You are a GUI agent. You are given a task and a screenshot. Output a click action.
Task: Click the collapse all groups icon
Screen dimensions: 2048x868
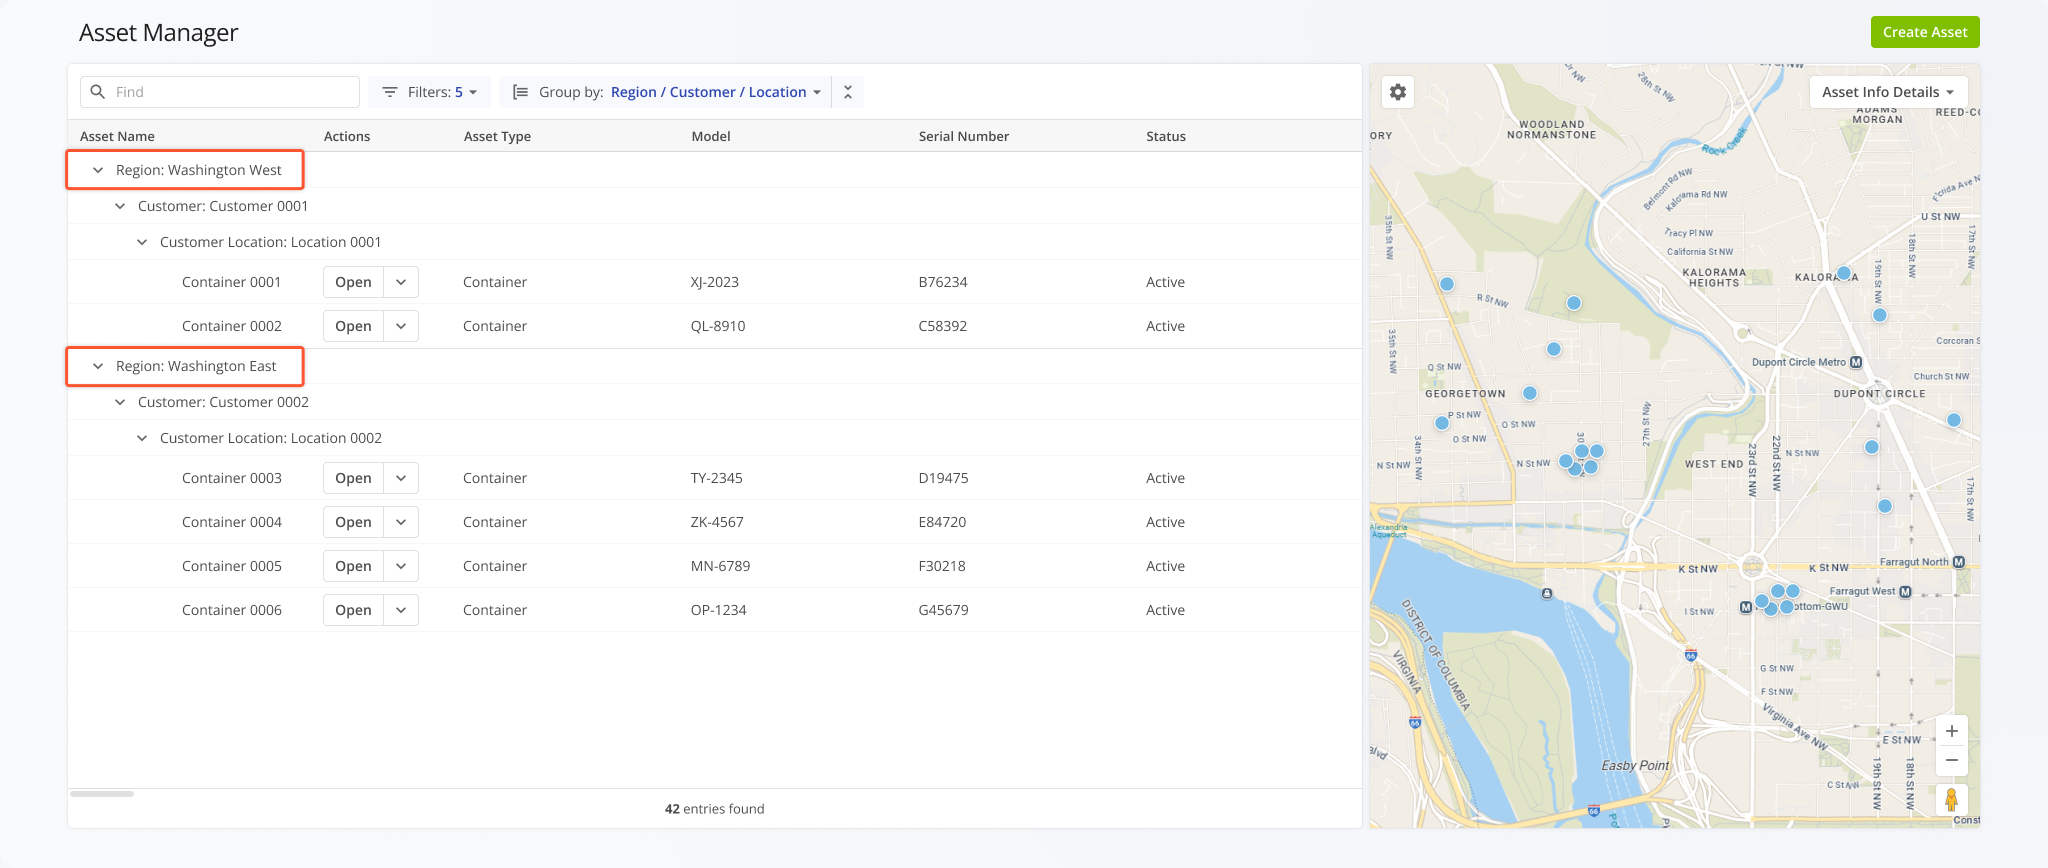tap(848, 92)
